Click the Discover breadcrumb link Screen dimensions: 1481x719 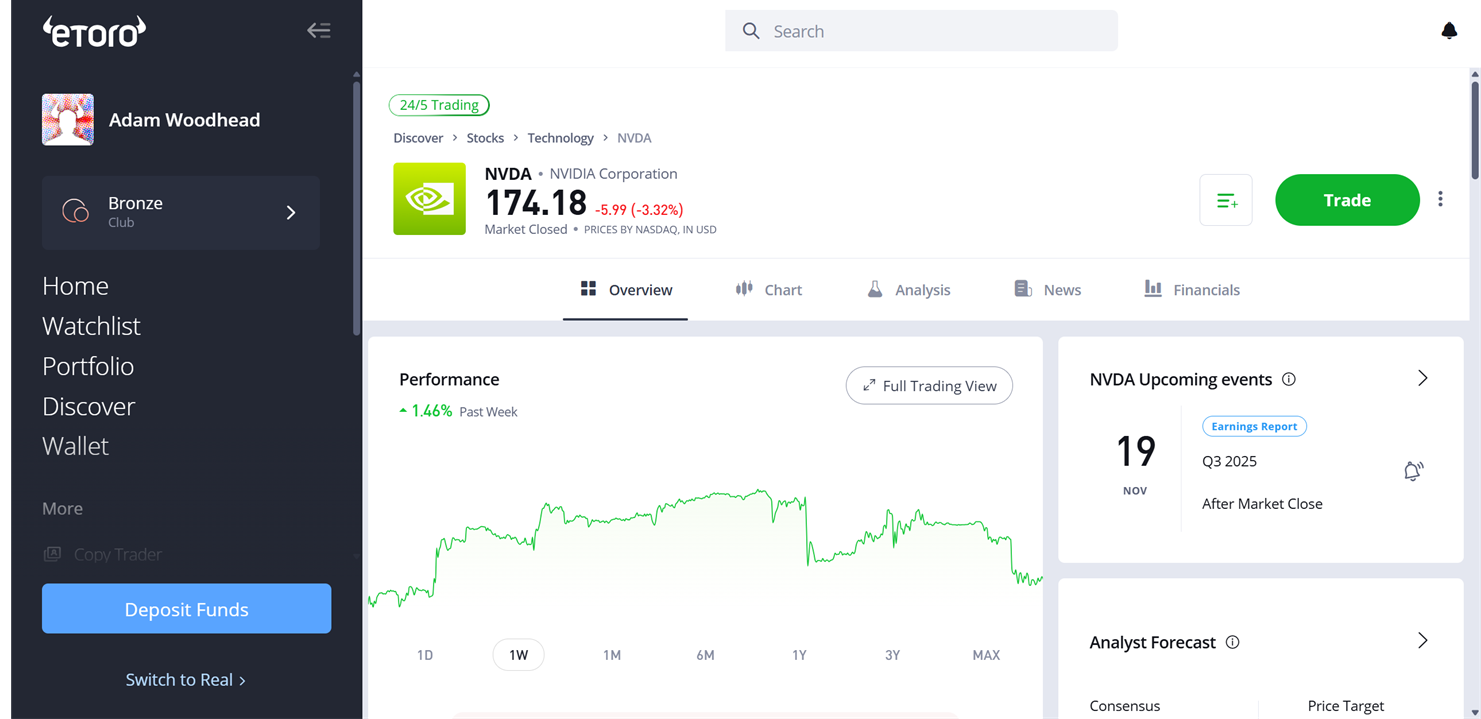418,138
